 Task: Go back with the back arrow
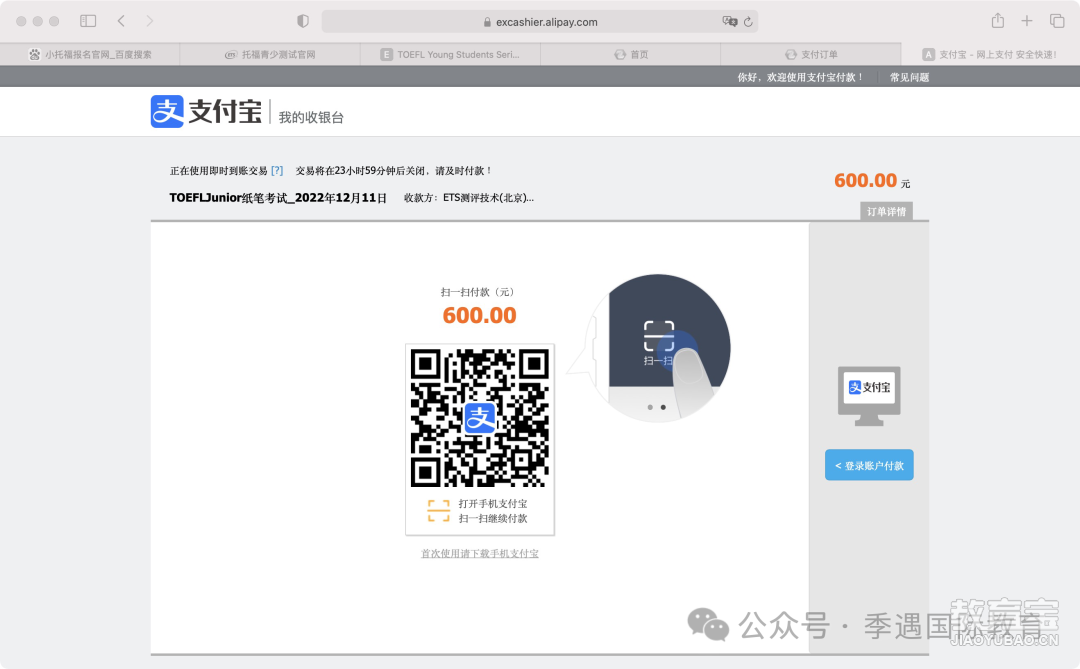click(121, 21)
